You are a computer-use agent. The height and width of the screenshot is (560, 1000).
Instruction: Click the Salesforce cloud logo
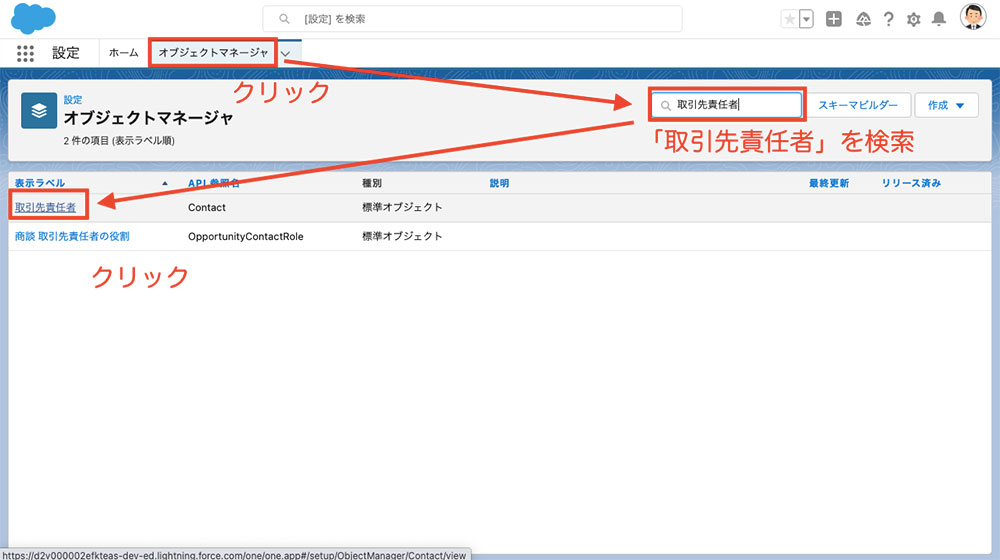tap(33, 18)
